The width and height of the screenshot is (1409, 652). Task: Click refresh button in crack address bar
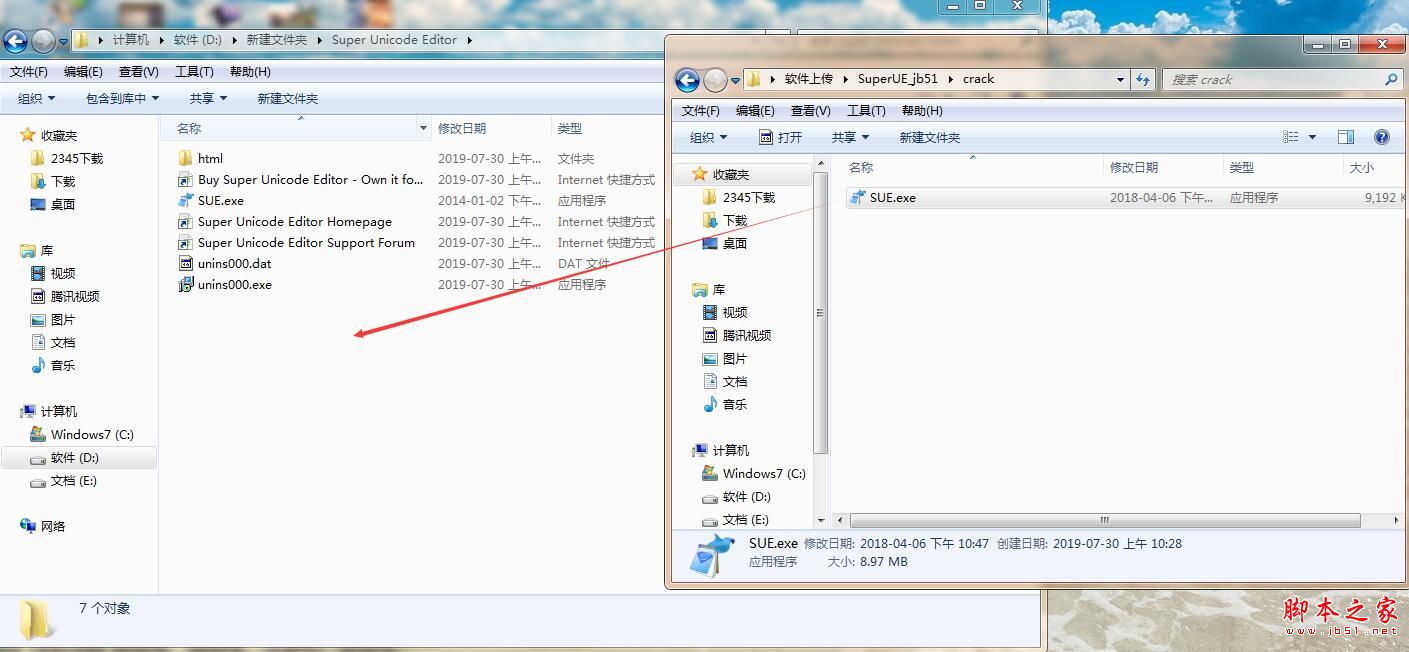[x=1144, y=79]
